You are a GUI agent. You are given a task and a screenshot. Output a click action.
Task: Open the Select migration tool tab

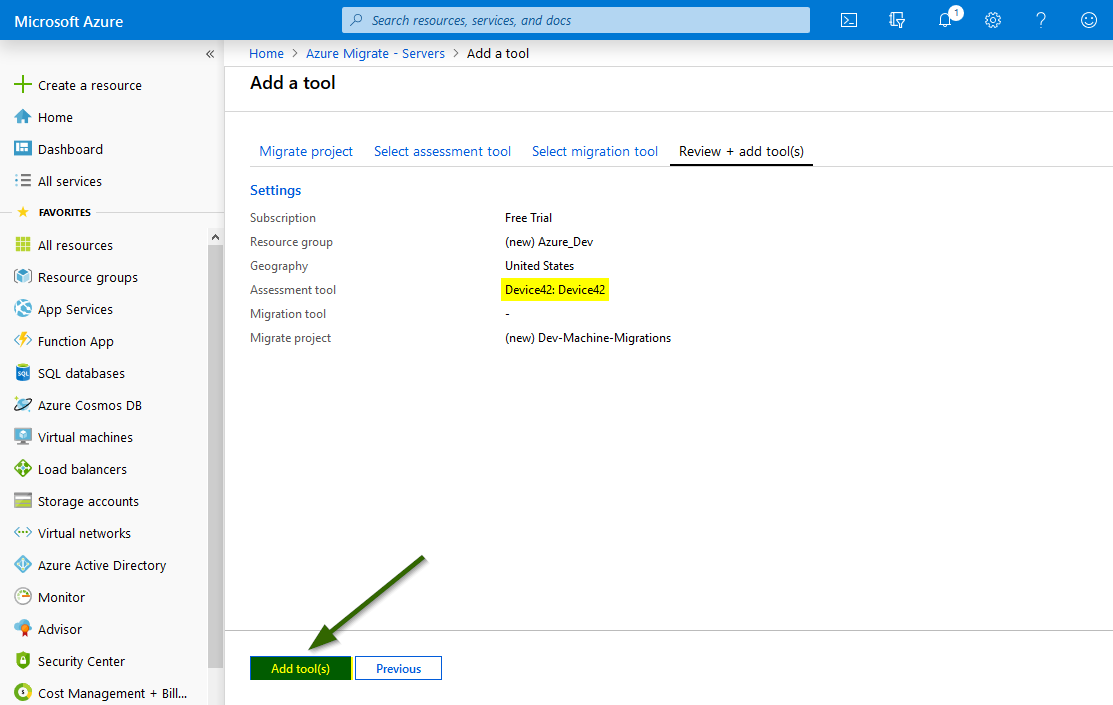(x=595, y=152)
